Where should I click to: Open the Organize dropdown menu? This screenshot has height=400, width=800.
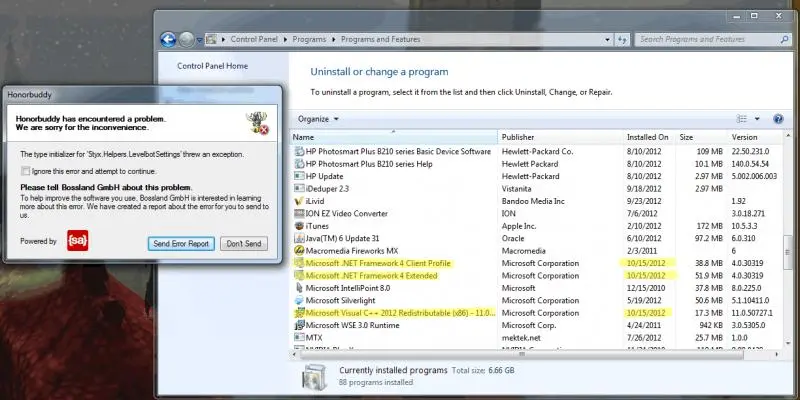318,119
